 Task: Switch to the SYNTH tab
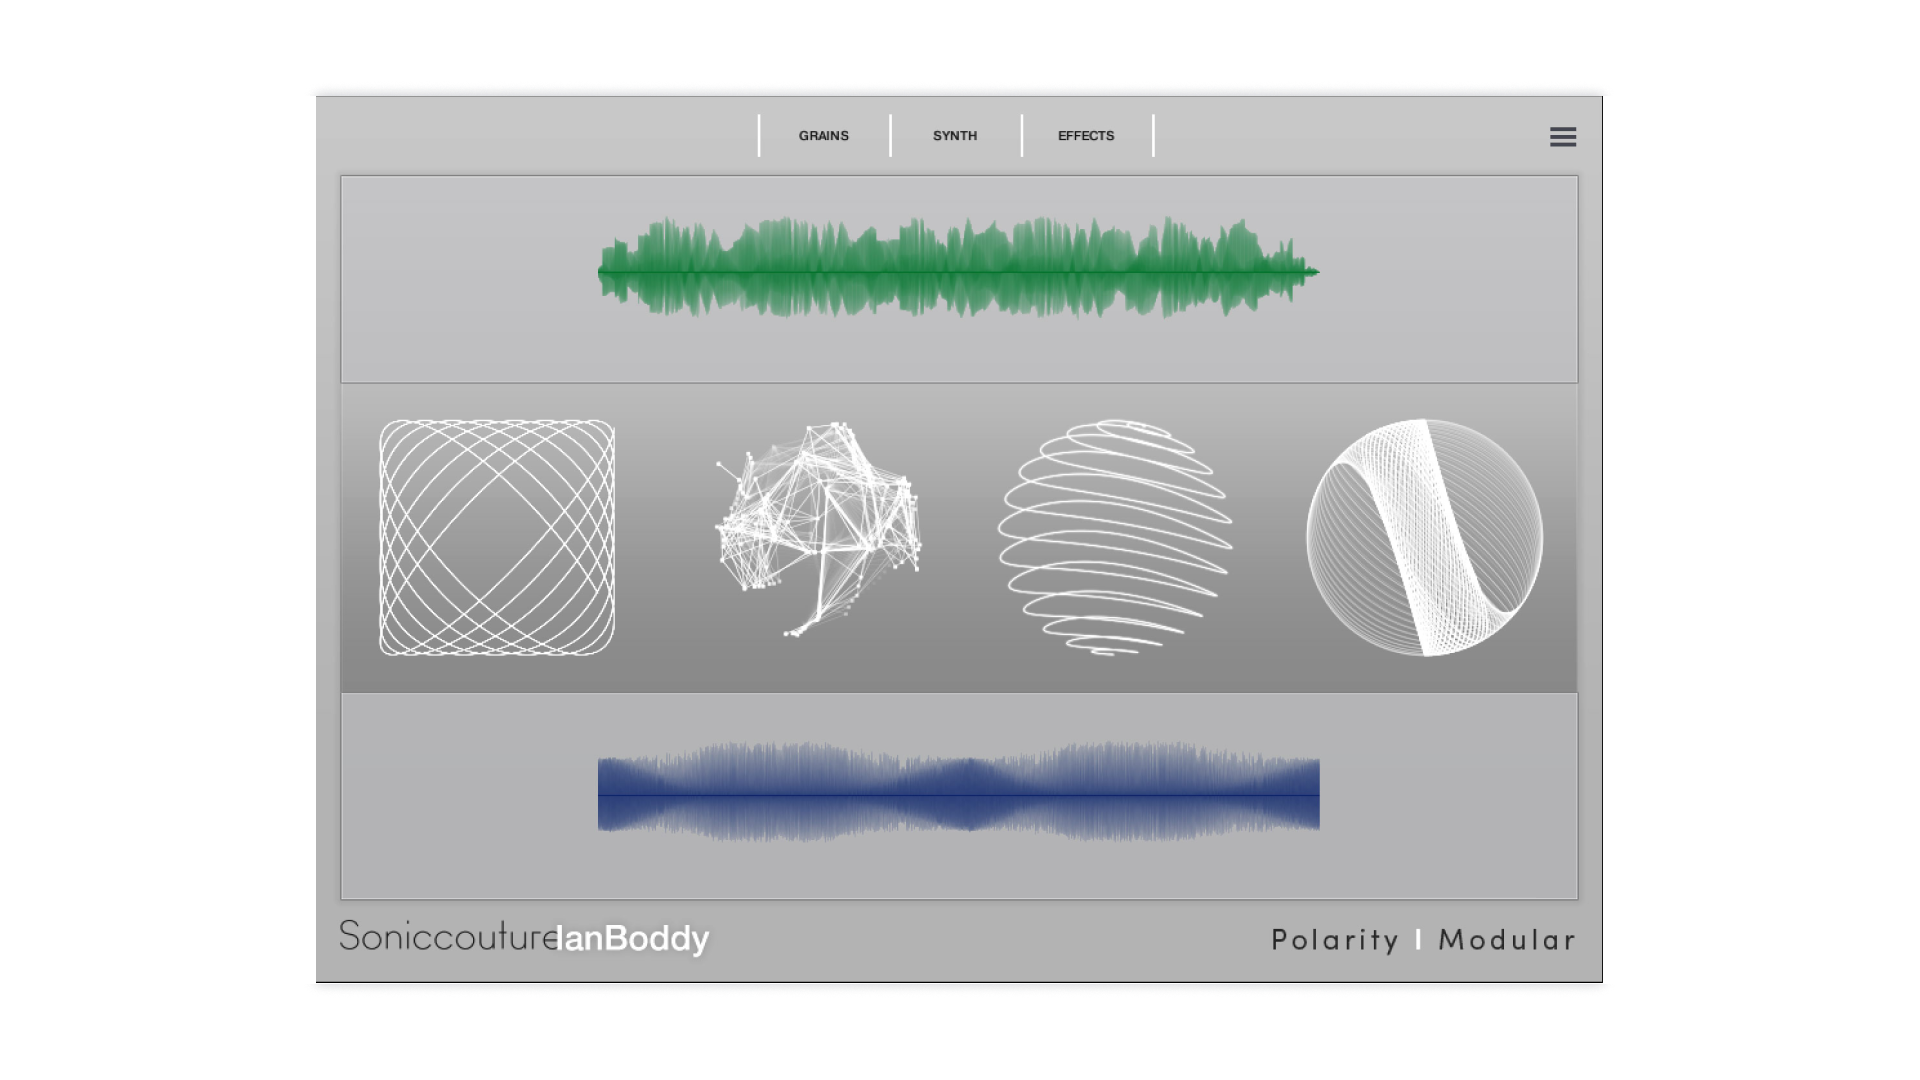click(x=954, y=136)
